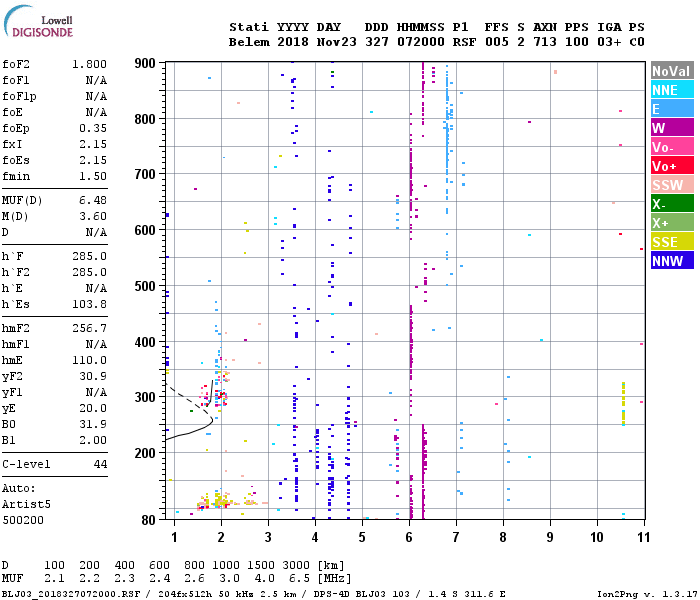Click the 6 MHz frequency axis label

[409, 537]
